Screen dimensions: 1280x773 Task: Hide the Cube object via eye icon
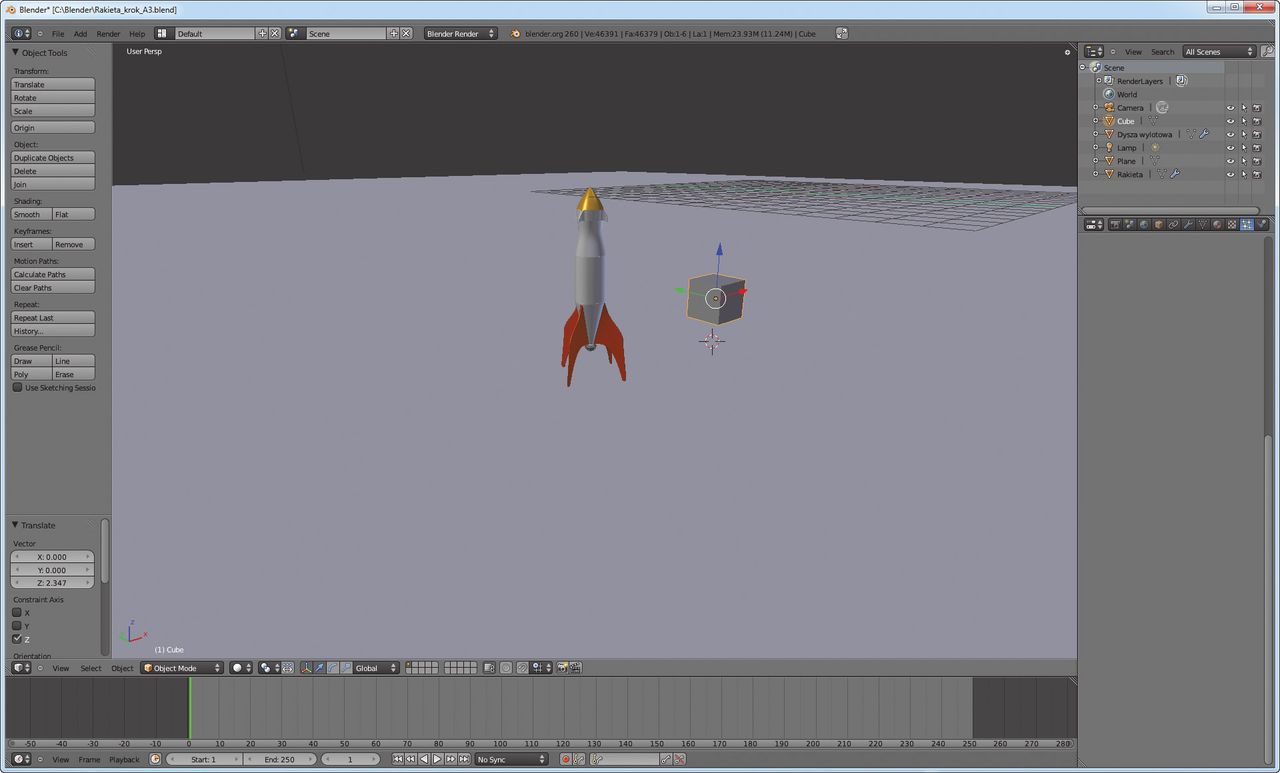(1230, 121)
